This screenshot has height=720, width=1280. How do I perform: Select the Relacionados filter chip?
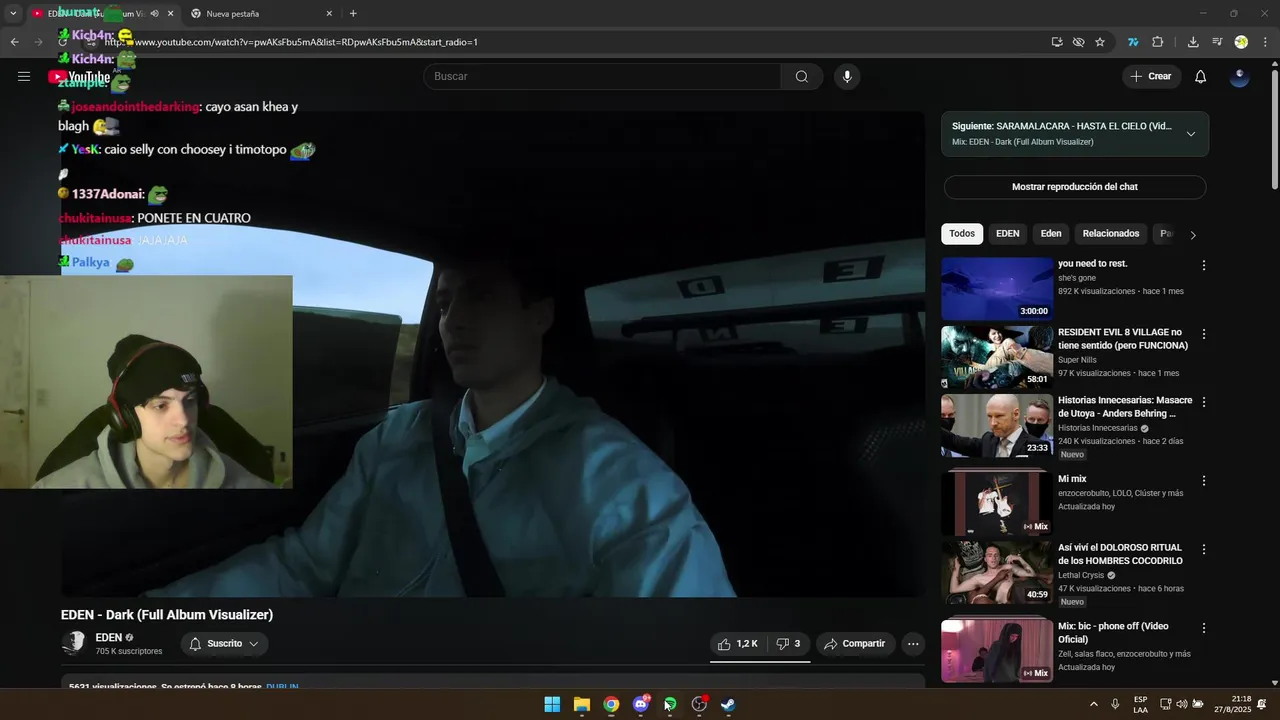pos(1111,234)
